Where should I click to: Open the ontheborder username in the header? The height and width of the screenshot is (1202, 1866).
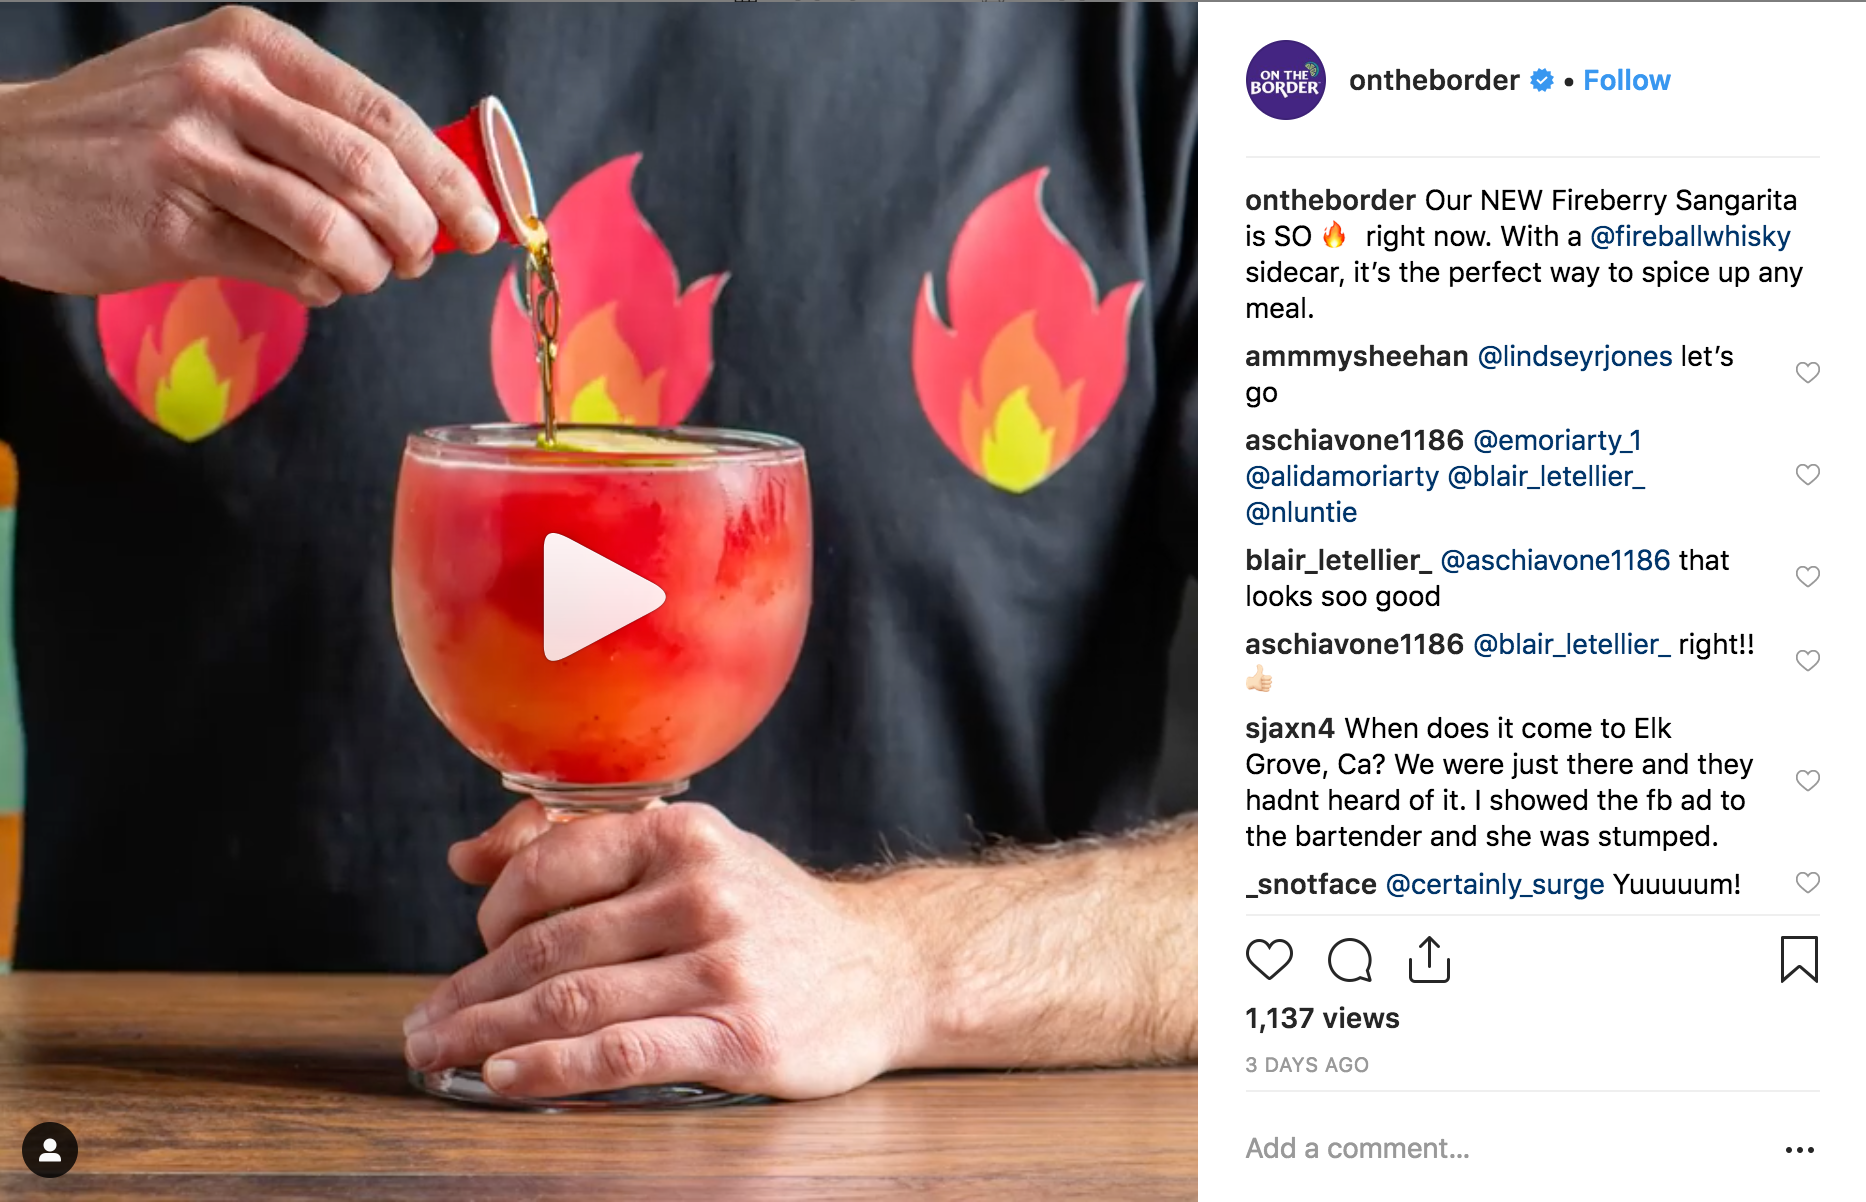point(1434,80)
